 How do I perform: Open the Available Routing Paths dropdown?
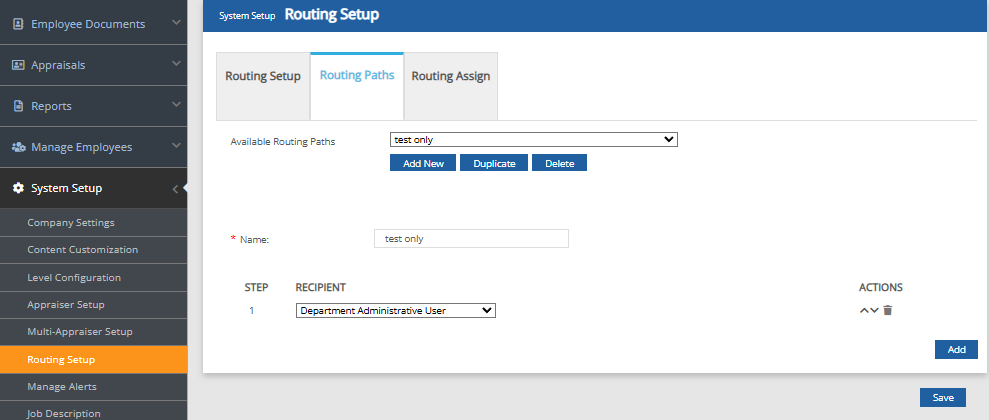[x=533, y=140]
